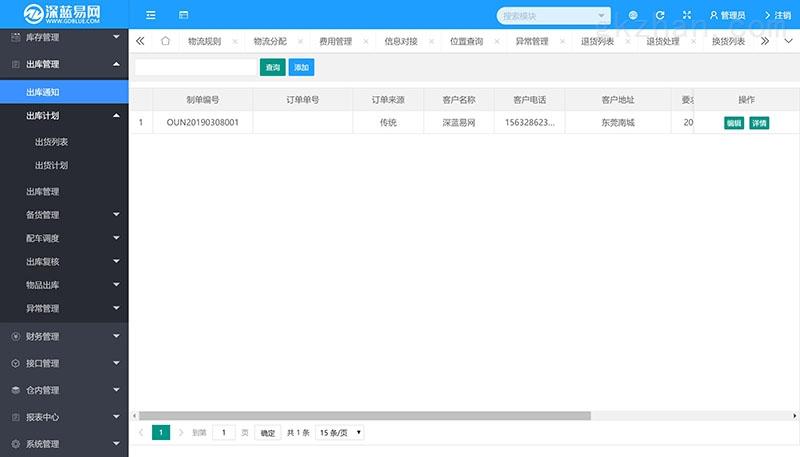Viewport: 800px width, 457px height.
Task: Select 出库通知 in the sidebar
Action: click(x=64, y=92)
